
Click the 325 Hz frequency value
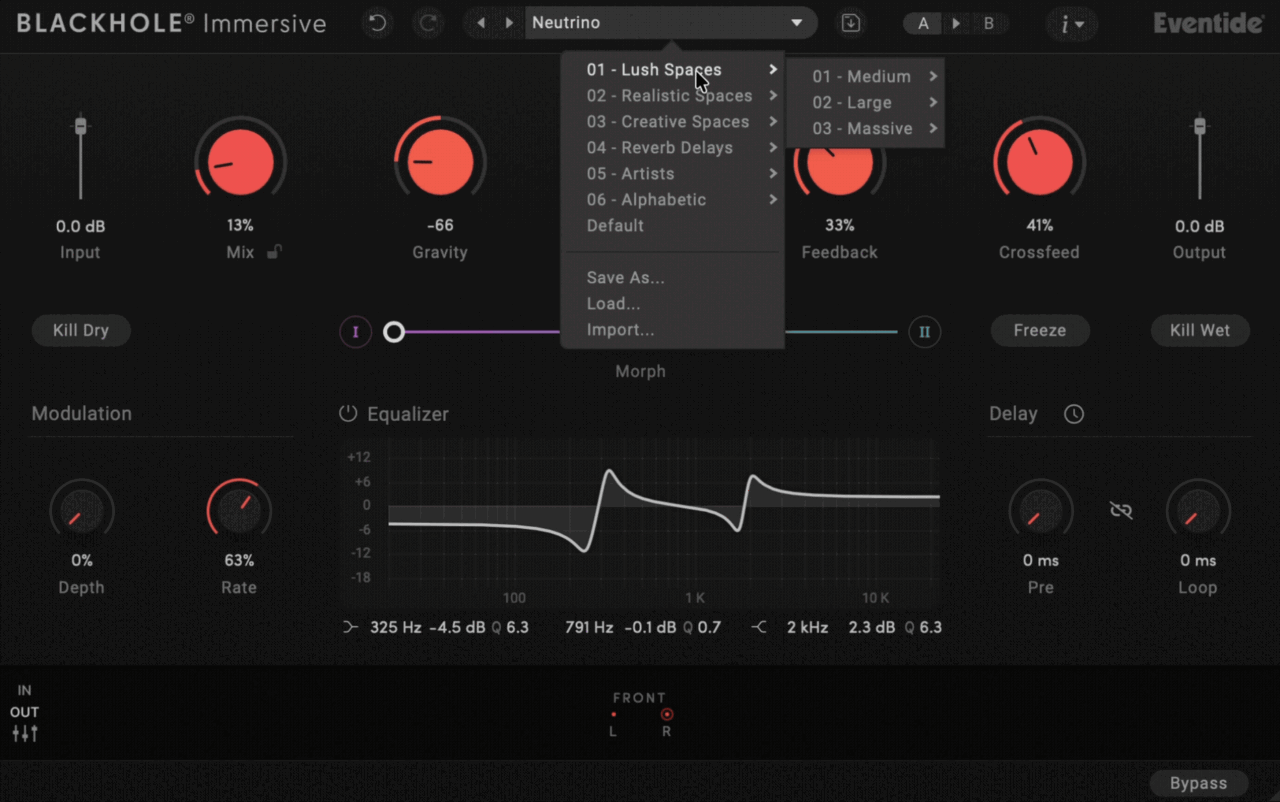click(396, 628)
